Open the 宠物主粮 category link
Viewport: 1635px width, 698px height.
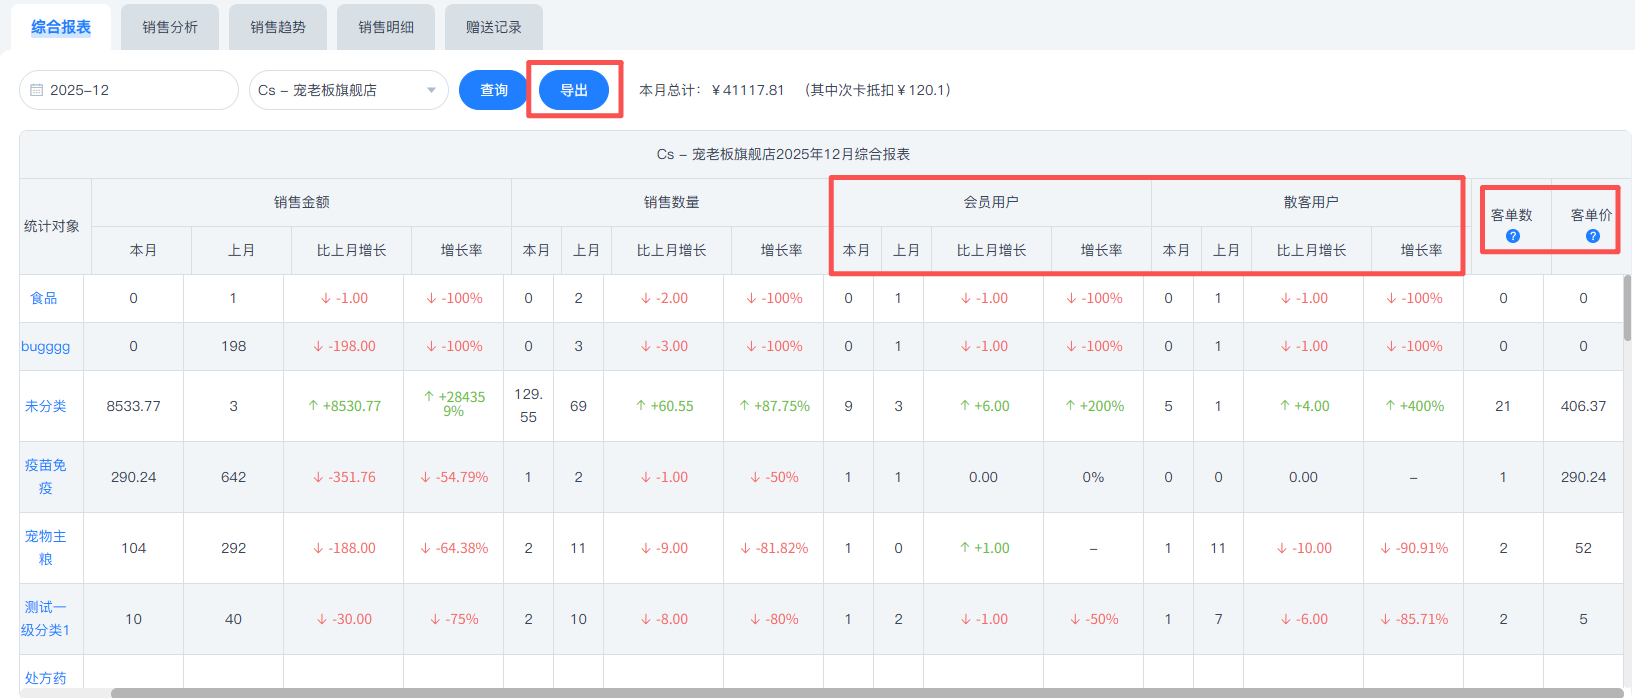[46, 547]
